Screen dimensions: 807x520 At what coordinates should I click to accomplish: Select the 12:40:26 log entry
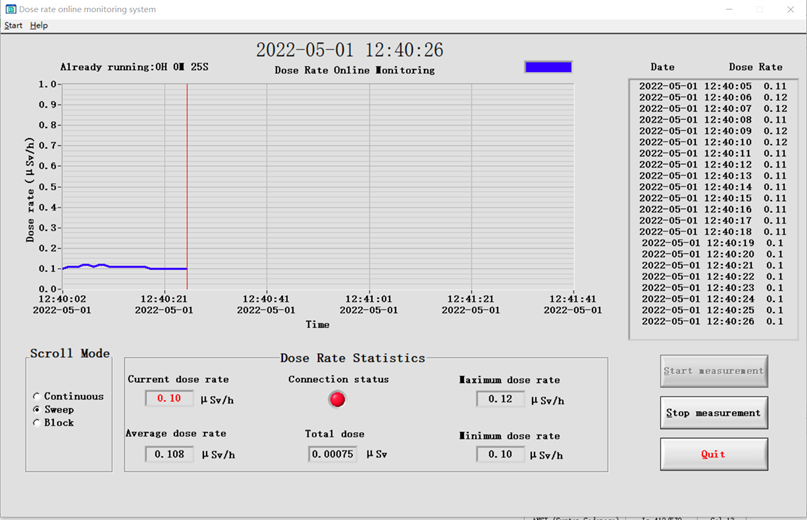tap(712, 321)
